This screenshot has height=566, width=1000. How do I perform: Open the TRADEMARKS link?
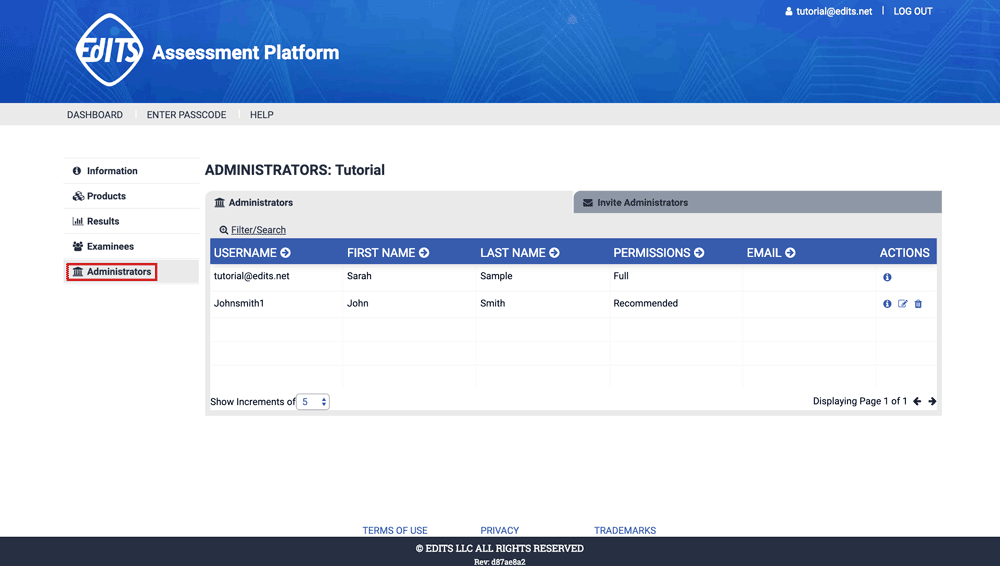tap(625, 530)
